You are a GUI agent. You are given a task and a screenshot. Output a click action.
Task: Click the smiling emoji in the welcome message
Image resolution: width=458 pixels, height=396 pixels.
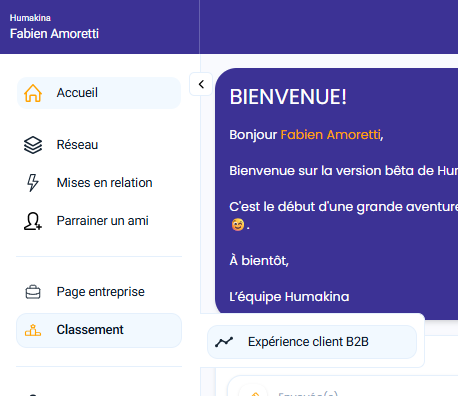(x=238, y=225)
